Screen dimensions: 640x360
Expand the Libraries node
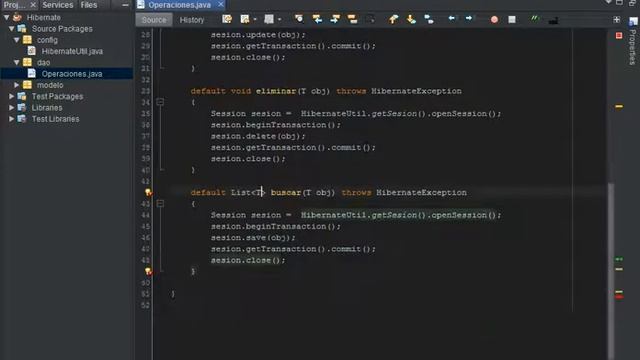[x=11, y=108]
